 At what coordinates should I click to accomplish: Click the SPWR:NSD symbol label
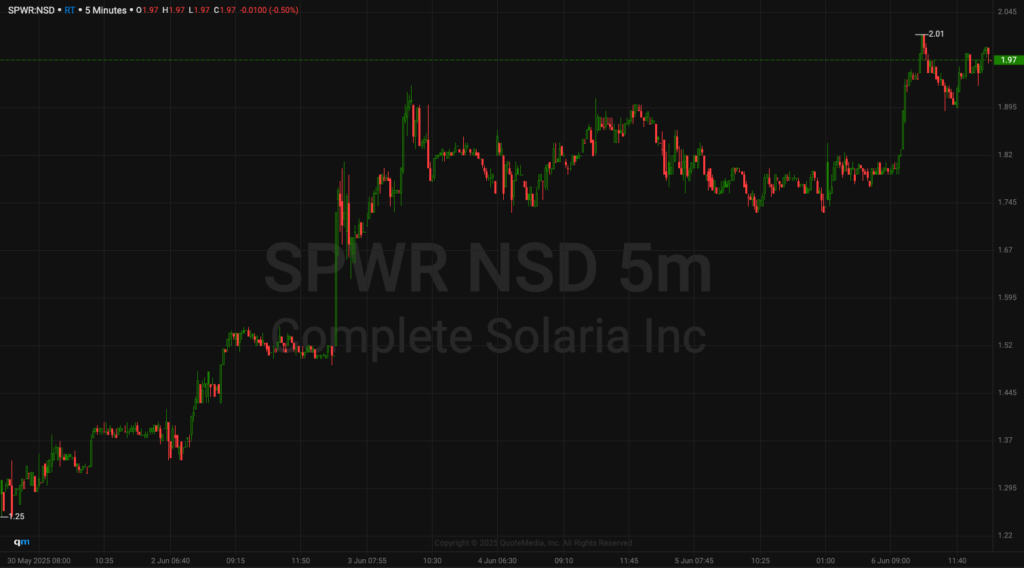(31, 10)
